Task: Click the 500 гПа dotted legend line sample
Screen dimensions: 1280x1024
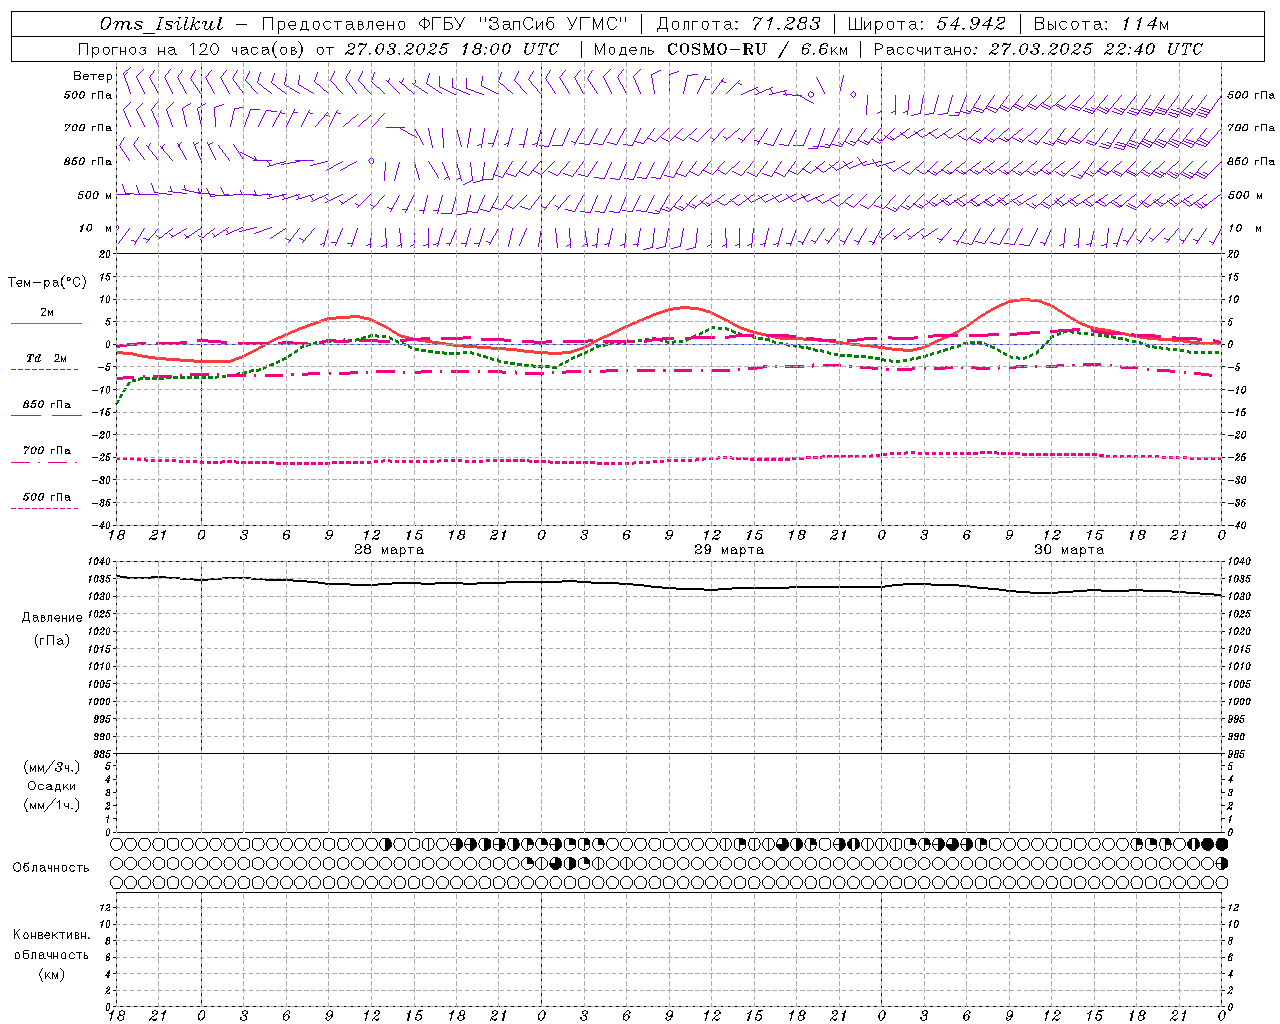Action: tap(44, 509)
